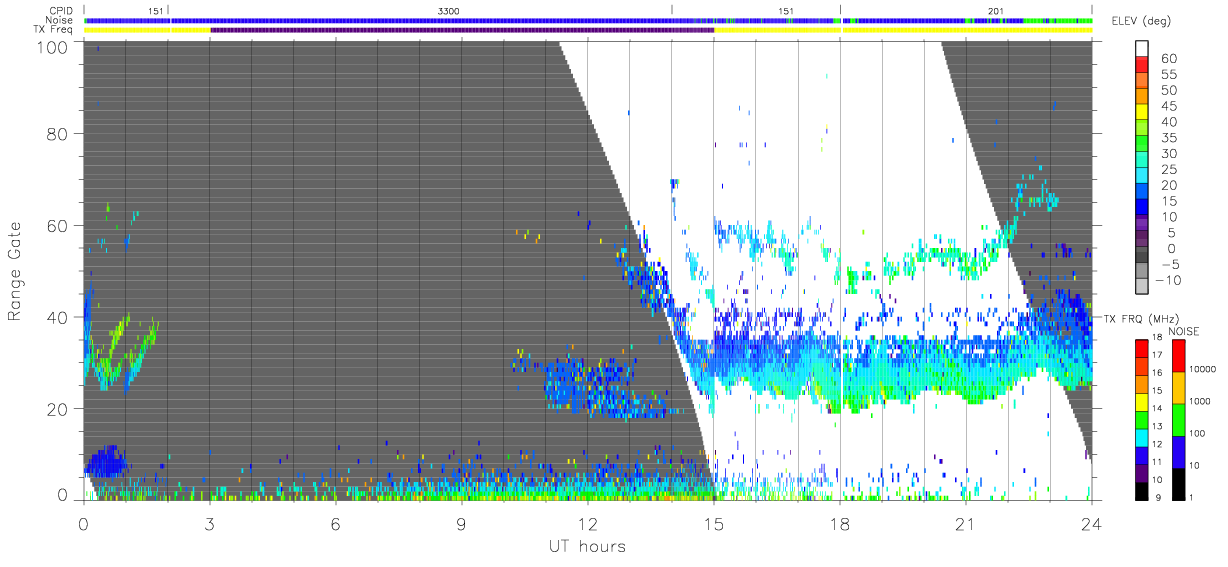Click the 60 tick on the Range Gate axis
Screen dimensions: 1228x567
tap(56, 225)
